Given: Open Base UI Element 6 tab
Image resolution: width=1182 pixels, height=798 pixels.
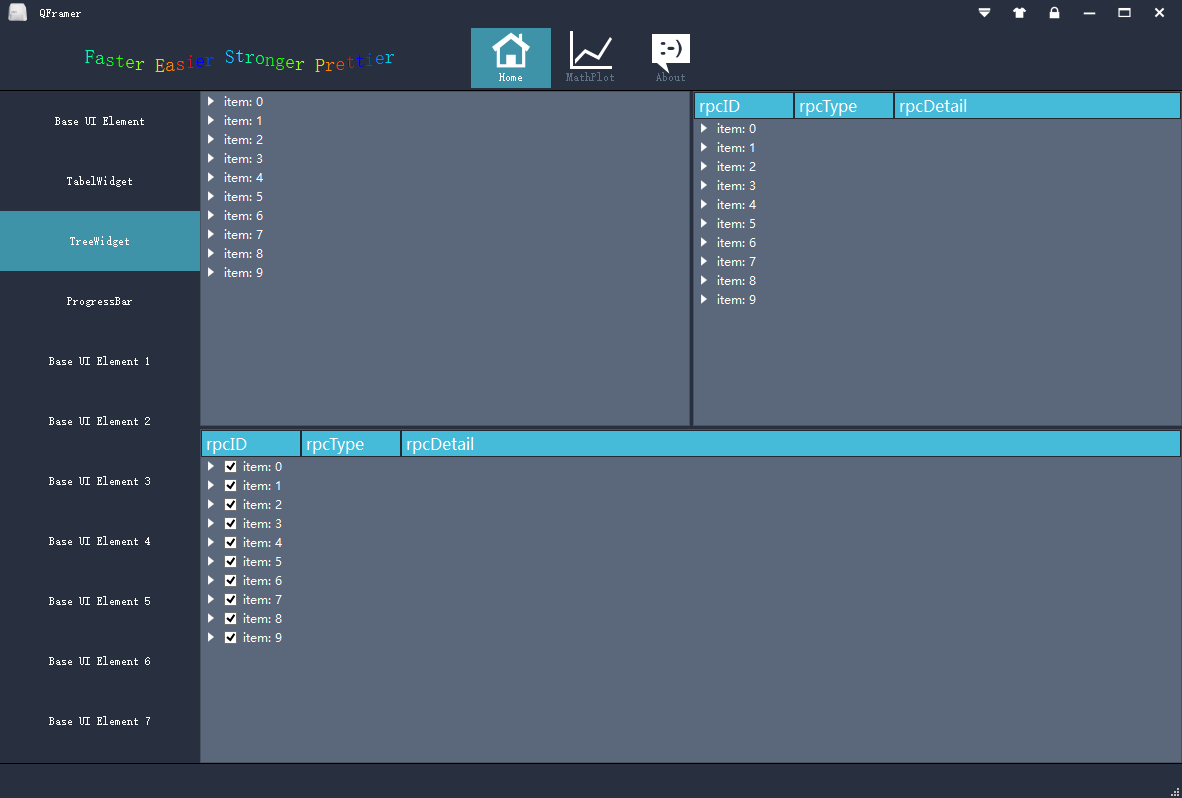Looking at the screenshot, I should pyautogui.click(x=100, y=661).
